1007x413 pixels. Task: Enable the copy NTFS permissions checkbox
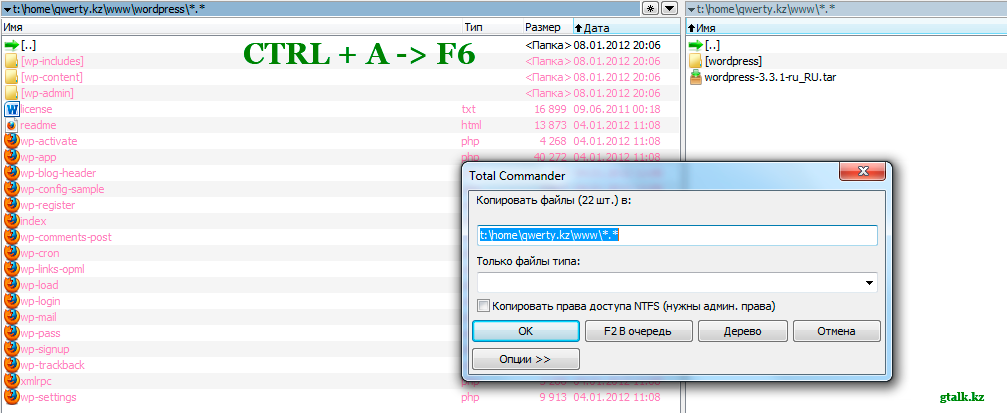(x=484, y=306)
